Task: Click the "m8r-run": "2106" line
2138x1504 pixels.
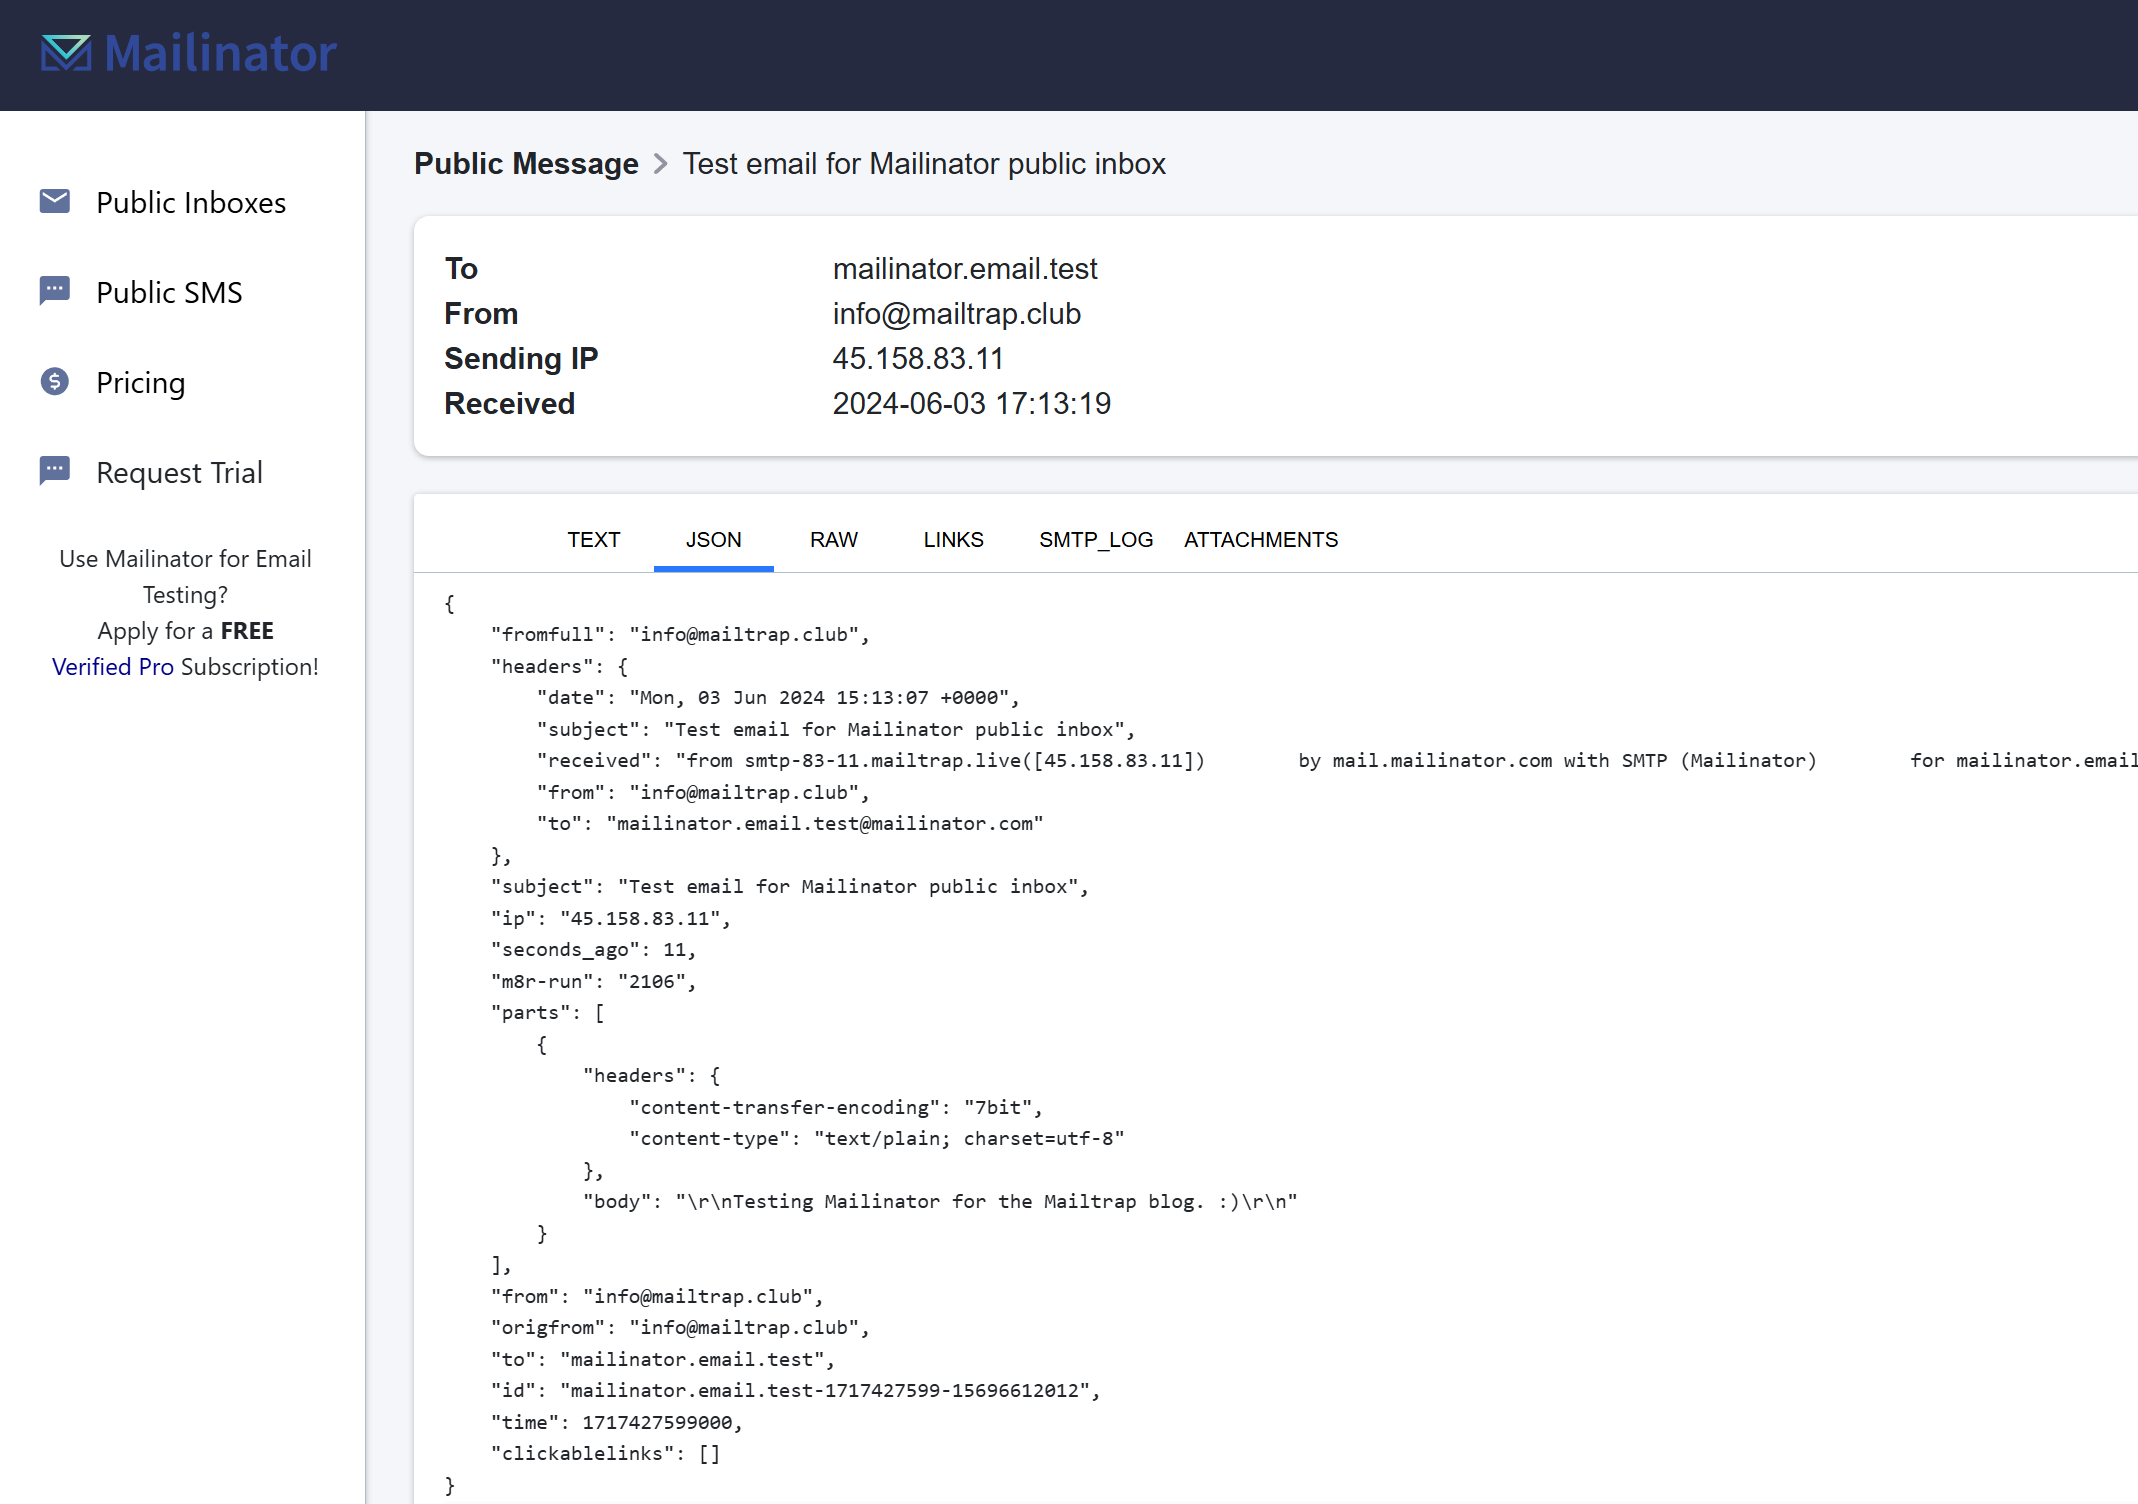Action: pyautogui.click(x=593, y=982)
